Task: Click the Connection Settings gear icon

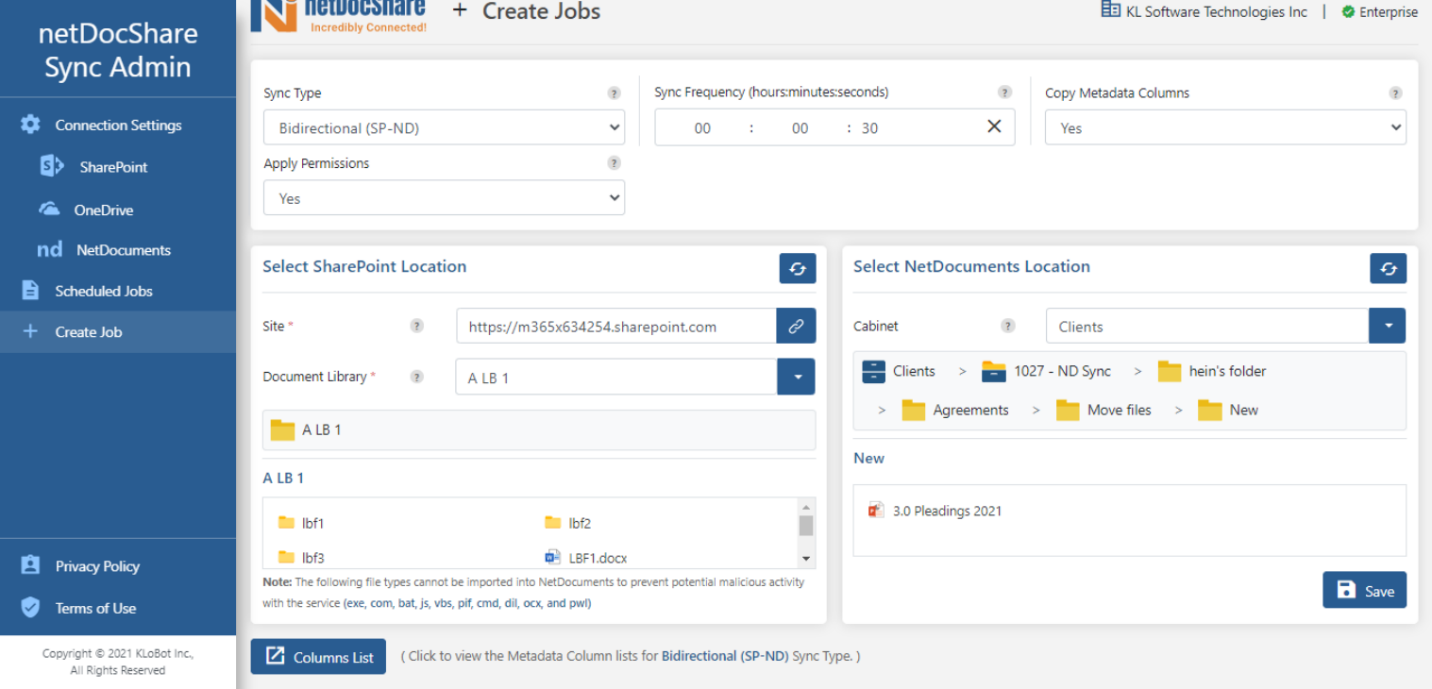Action: click(x=31, y=125)
